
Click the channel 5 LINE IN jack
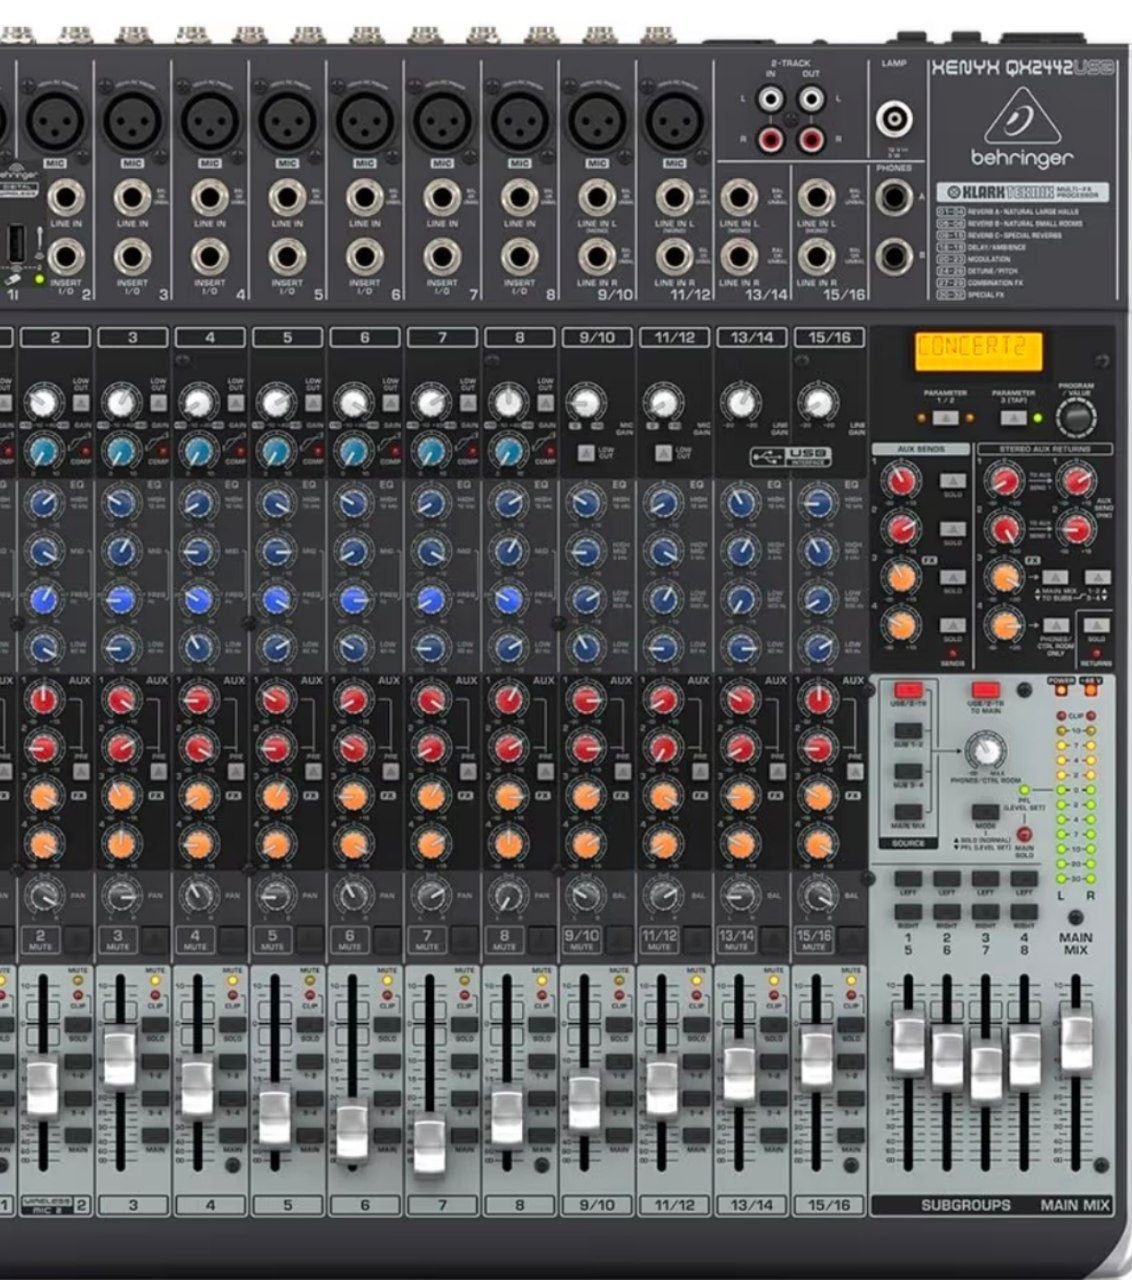tap(287, 198)
